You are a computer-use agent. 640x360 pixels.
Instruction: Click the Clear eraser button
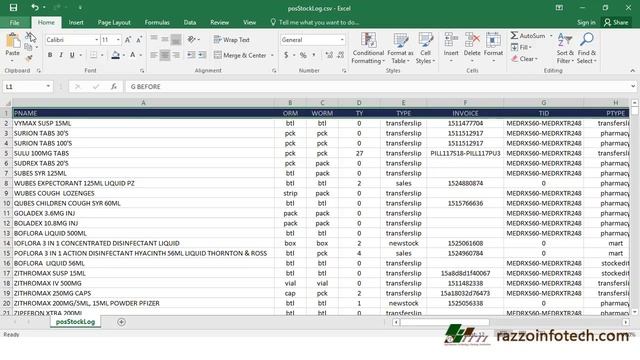click(524, 59)
